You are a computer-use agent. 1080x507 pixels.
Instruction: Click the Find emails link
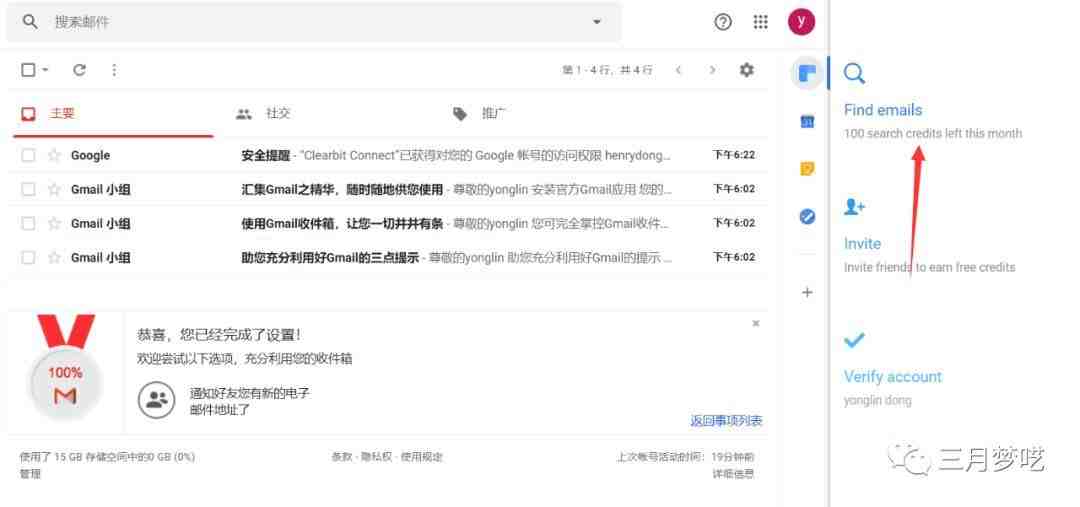pyautogui.click(x=882, y=110)
